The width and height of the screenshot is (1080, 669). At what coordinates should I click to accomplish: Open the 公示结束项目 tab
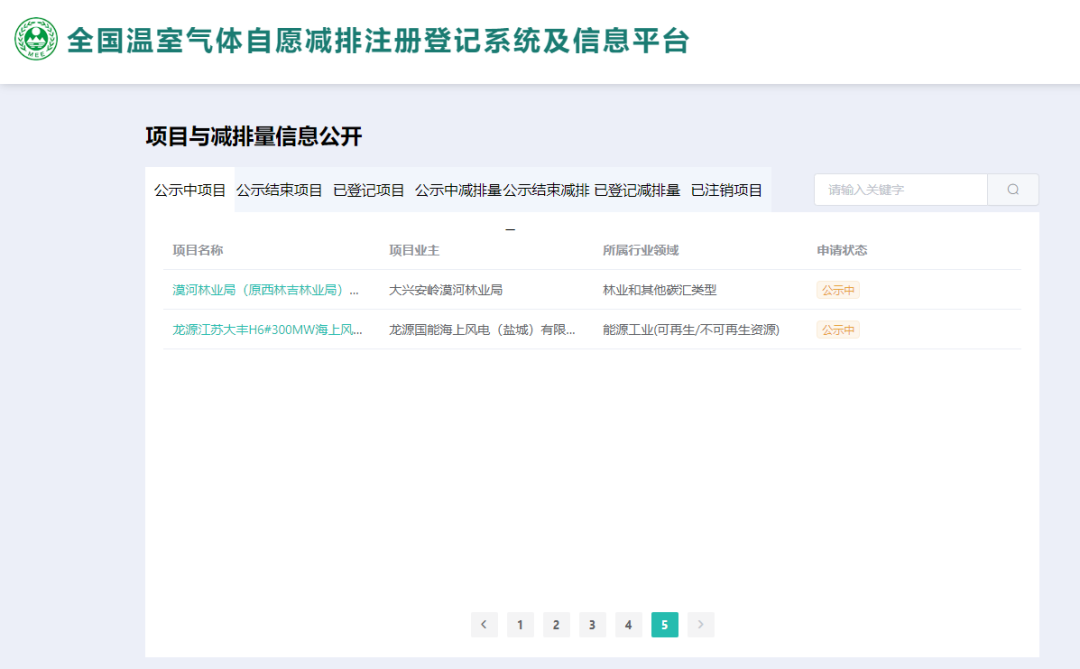click(x=279, y=190)
